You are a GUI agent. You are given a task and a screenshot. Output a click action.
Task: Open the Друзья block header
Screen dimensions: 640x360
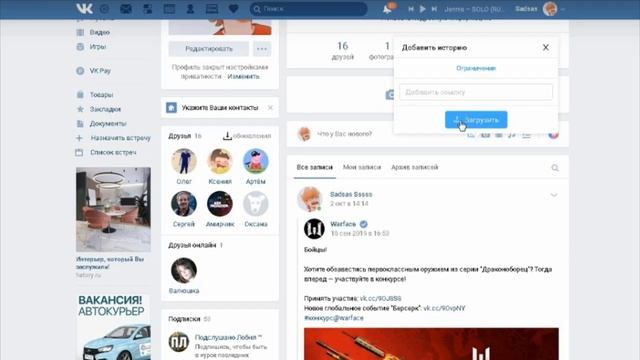click(184, 136)
